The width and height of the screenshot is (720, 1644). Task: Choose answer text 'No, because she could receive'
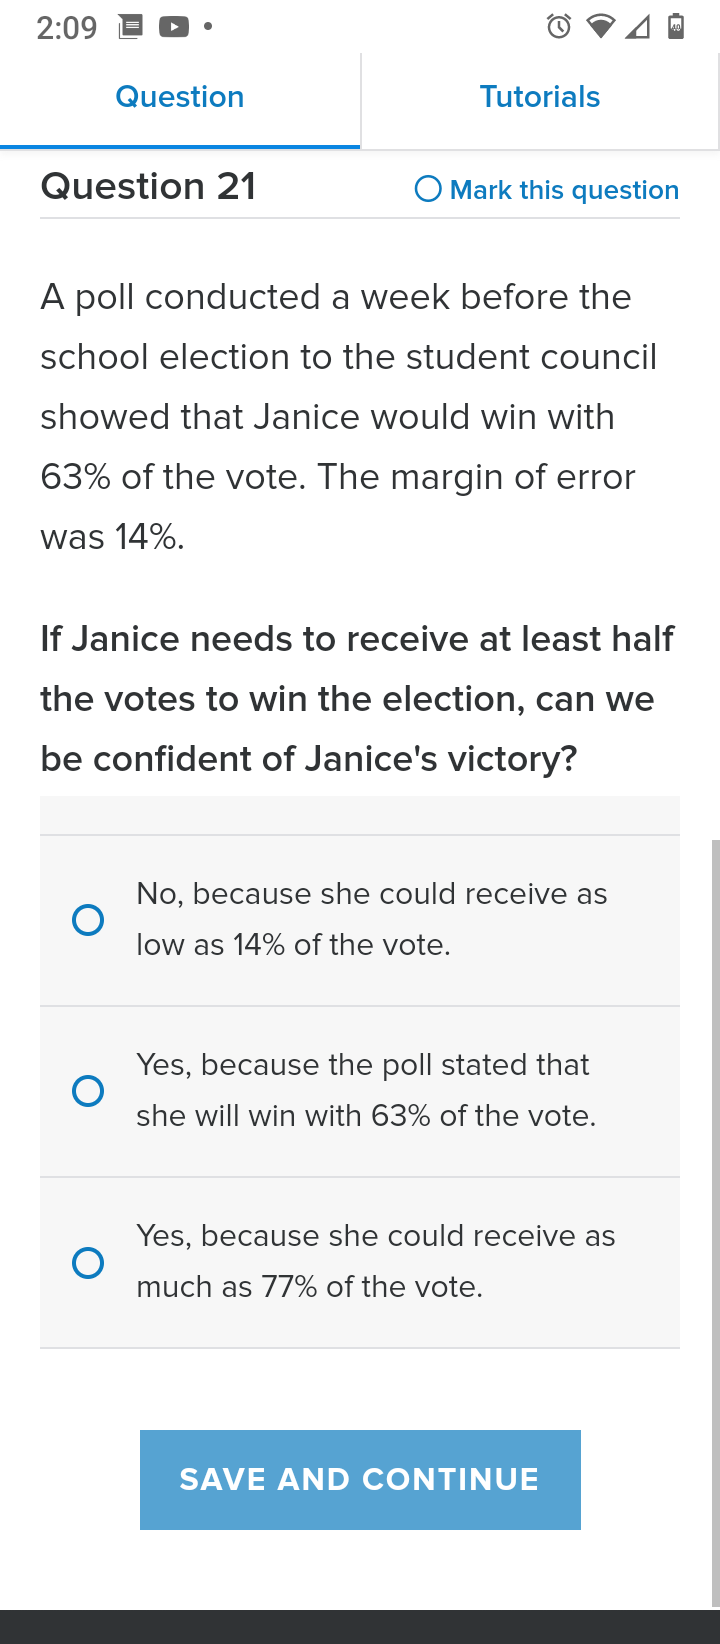click(x=372, y=919)
